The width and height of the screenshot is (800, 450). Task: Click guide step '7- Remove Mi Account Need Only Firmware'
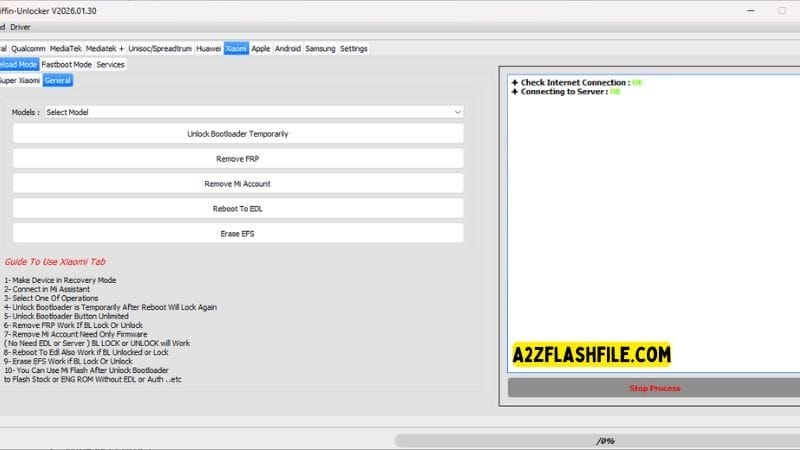click(76, 334)
